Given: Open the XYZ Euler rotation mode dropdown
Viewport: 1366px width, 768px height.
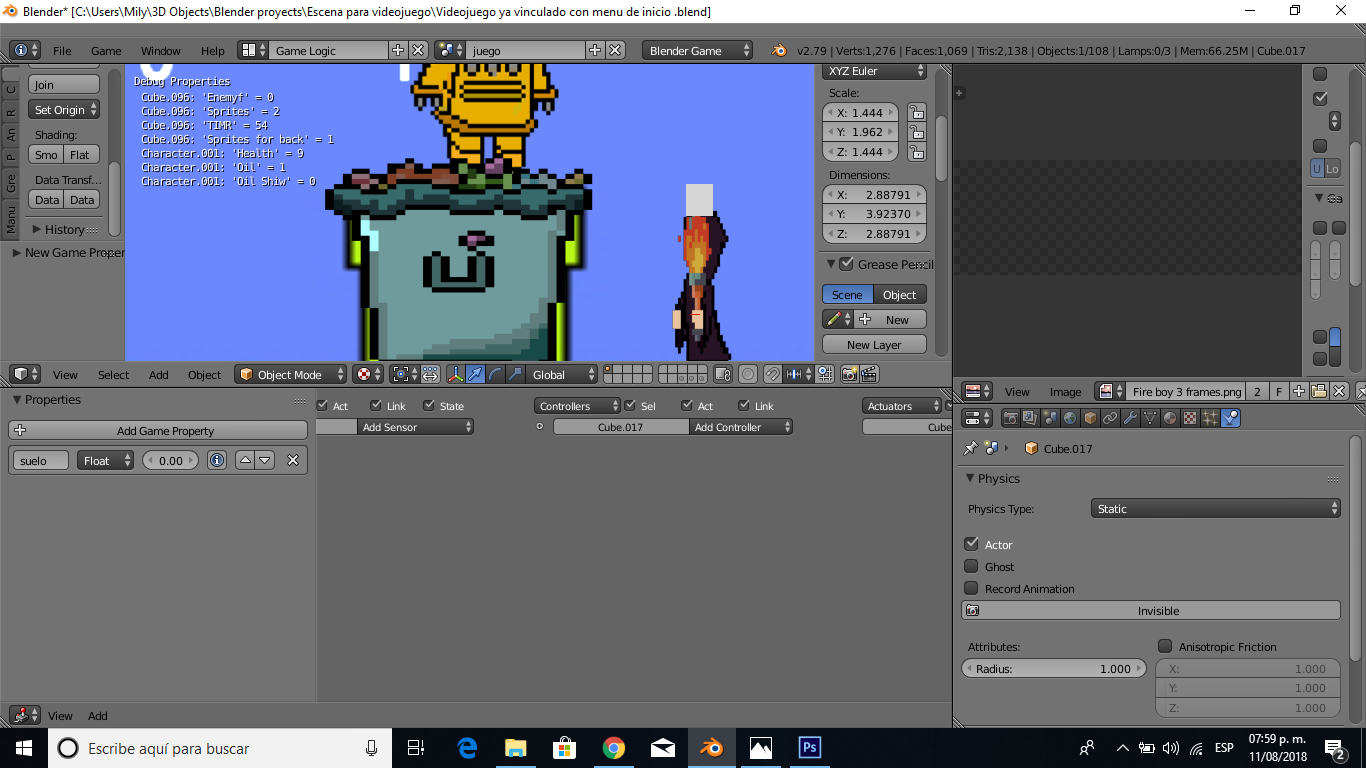Looking at the screenshot, I should click(875, 71).
